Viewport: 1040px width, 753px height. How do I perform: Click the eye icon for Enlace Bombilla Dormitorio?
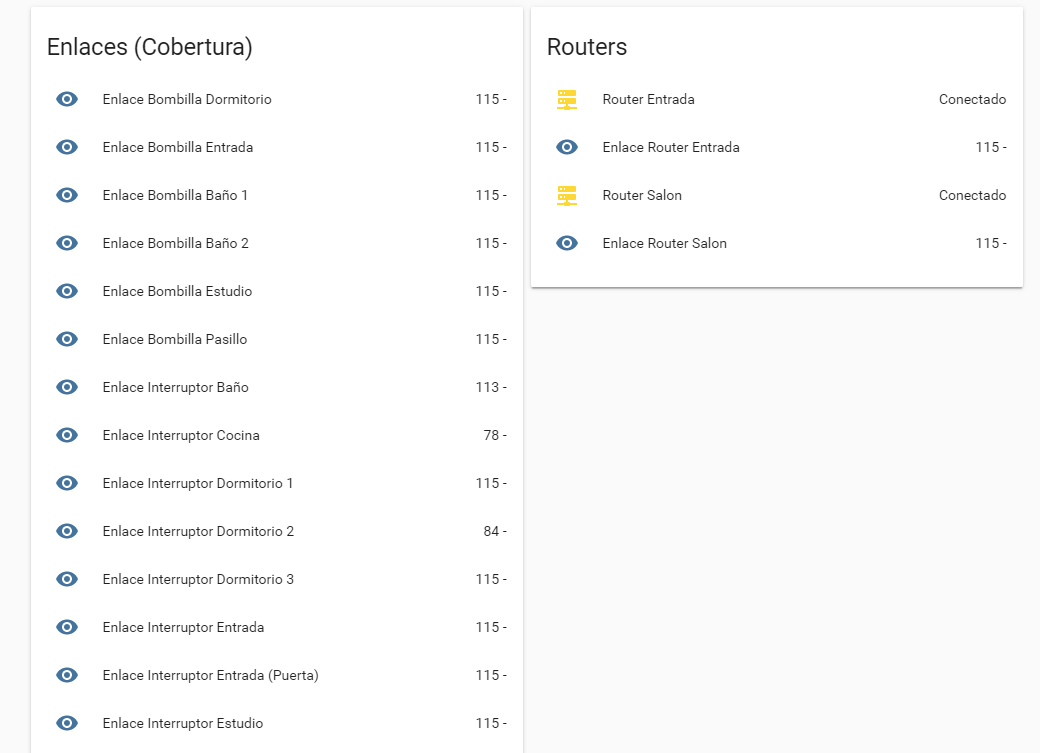coord(67,100)
